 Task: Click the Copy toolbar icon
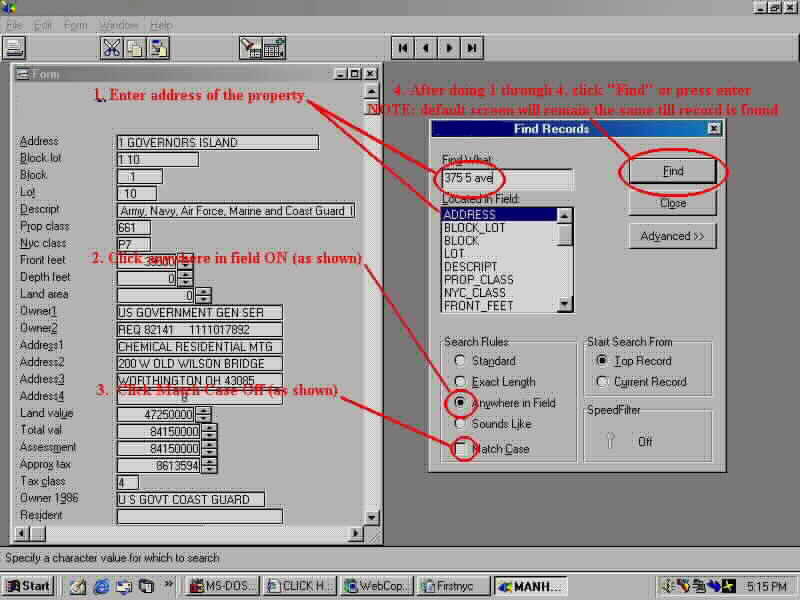pyautogui.click(x=135, y=47)
